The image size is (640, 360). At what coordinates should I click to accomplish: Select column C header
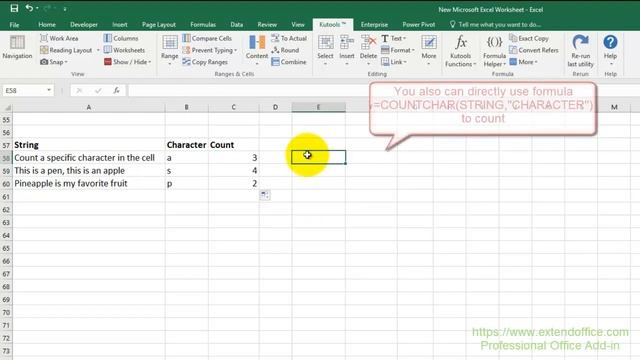tap(233, 107)
